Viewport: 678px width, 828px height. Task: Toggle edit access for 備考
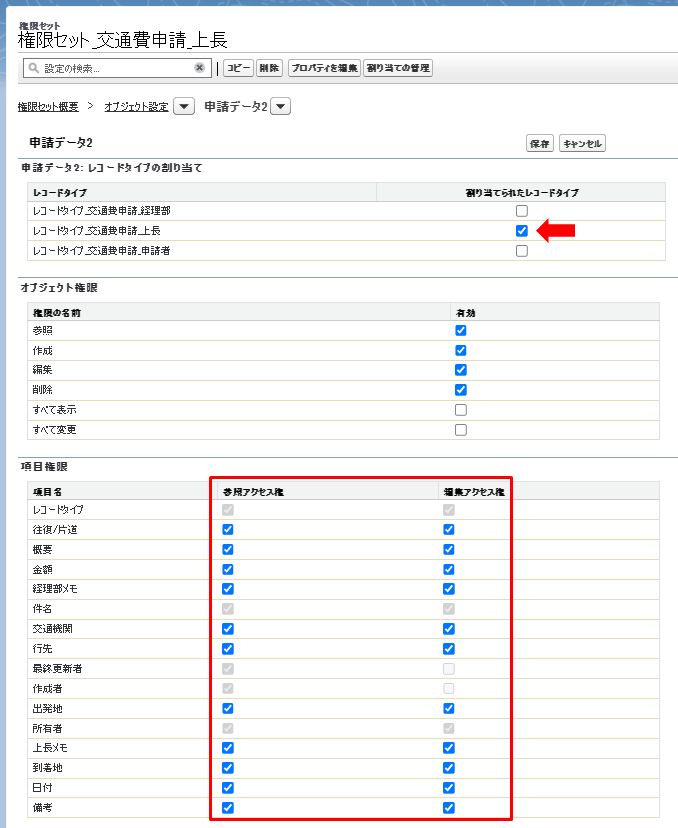coord(448,808)
